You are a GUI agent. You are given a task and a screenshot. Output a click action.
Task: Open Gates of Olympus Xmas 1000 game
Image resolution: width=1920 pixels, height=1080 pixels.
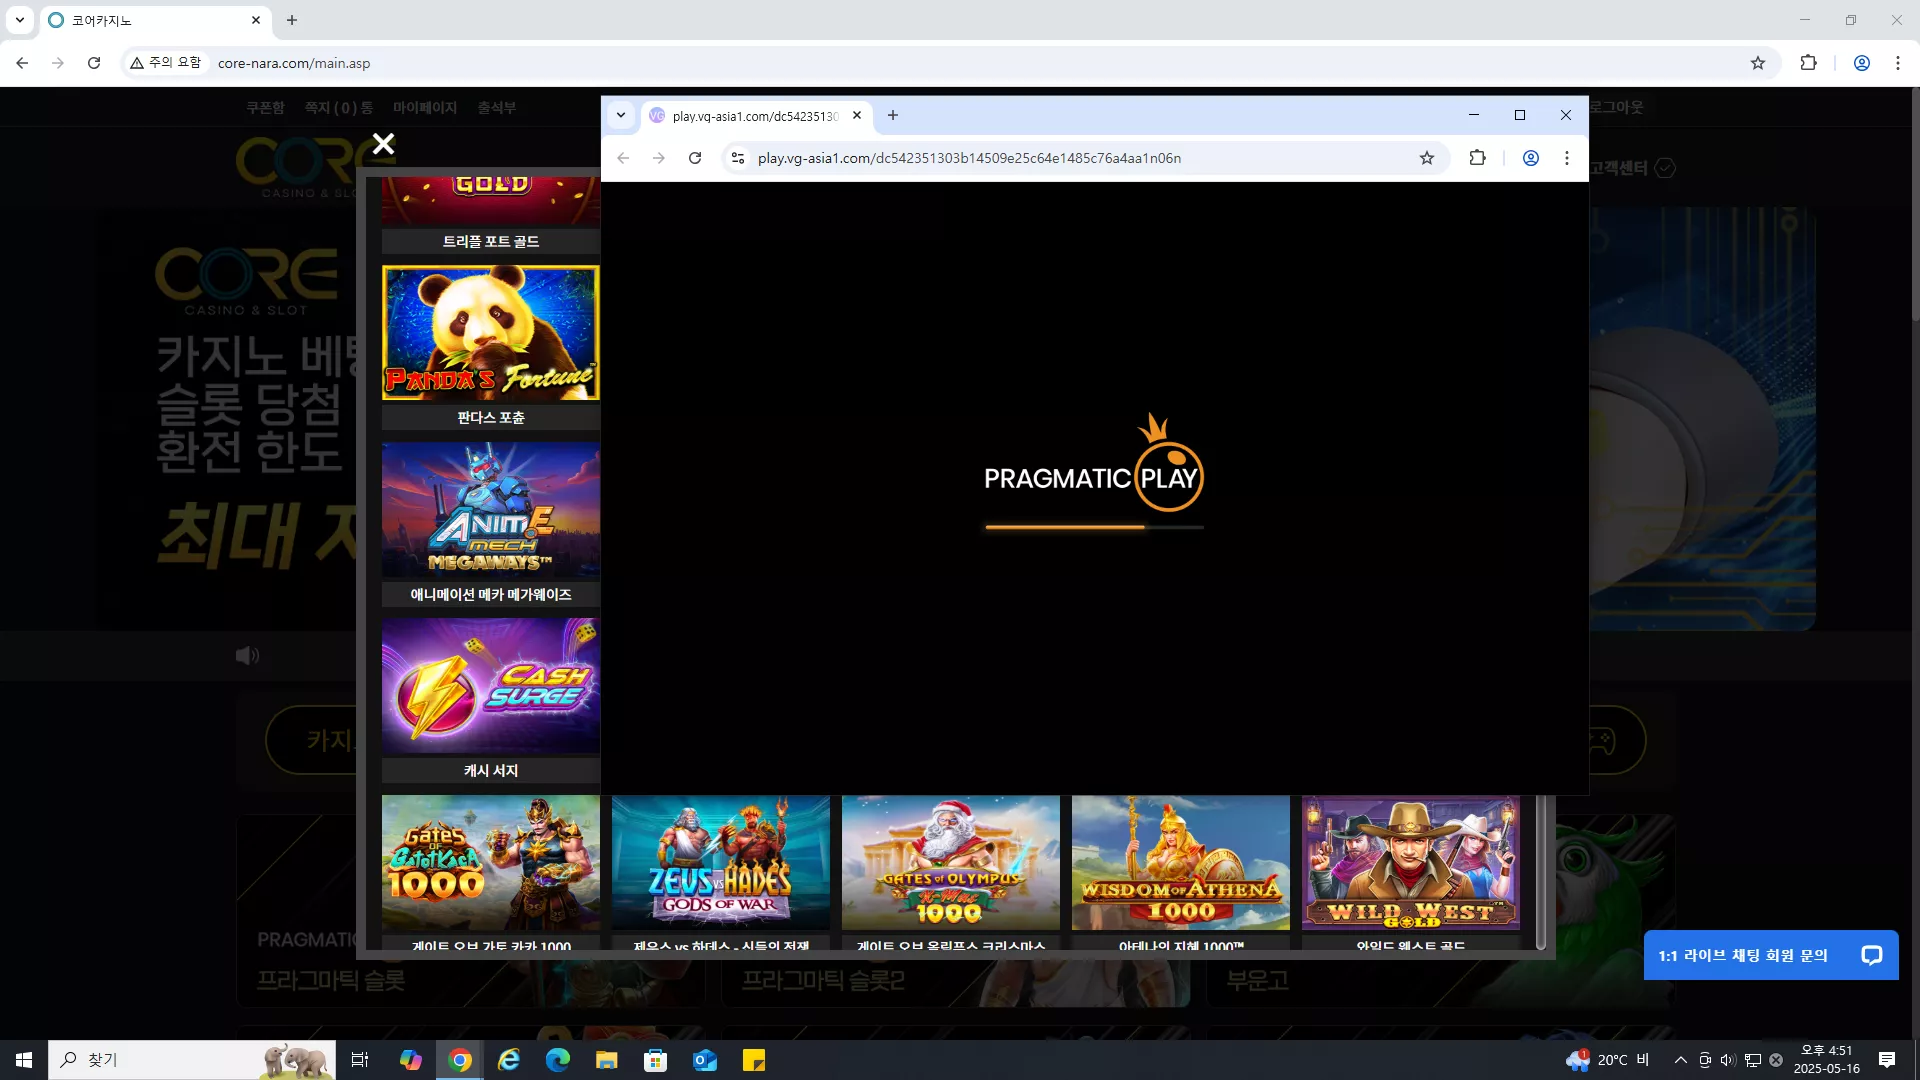(x=951, y=863)
